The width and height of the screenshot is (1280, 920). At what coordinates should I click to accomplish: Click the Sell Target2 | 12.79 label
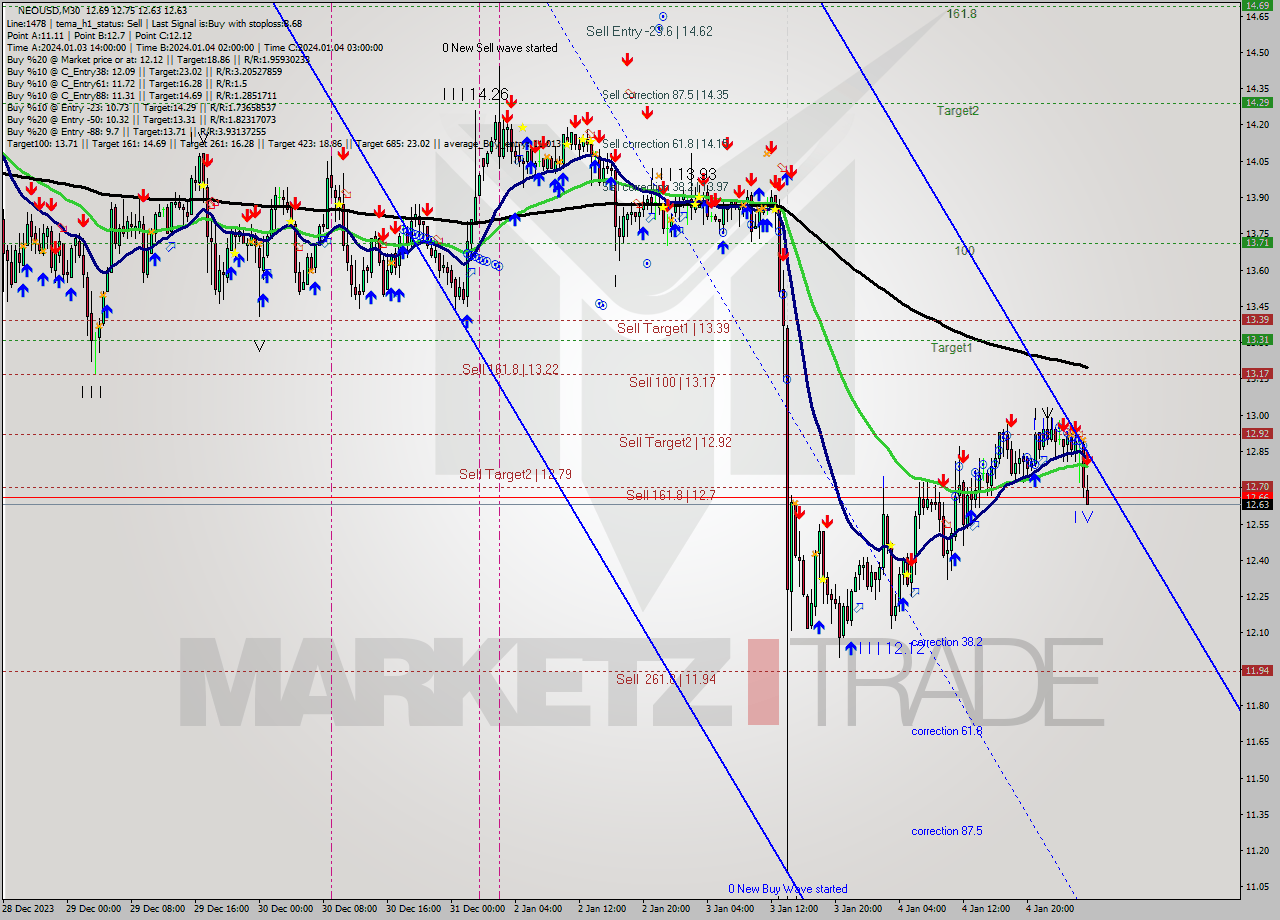click(x=515, y=474)
